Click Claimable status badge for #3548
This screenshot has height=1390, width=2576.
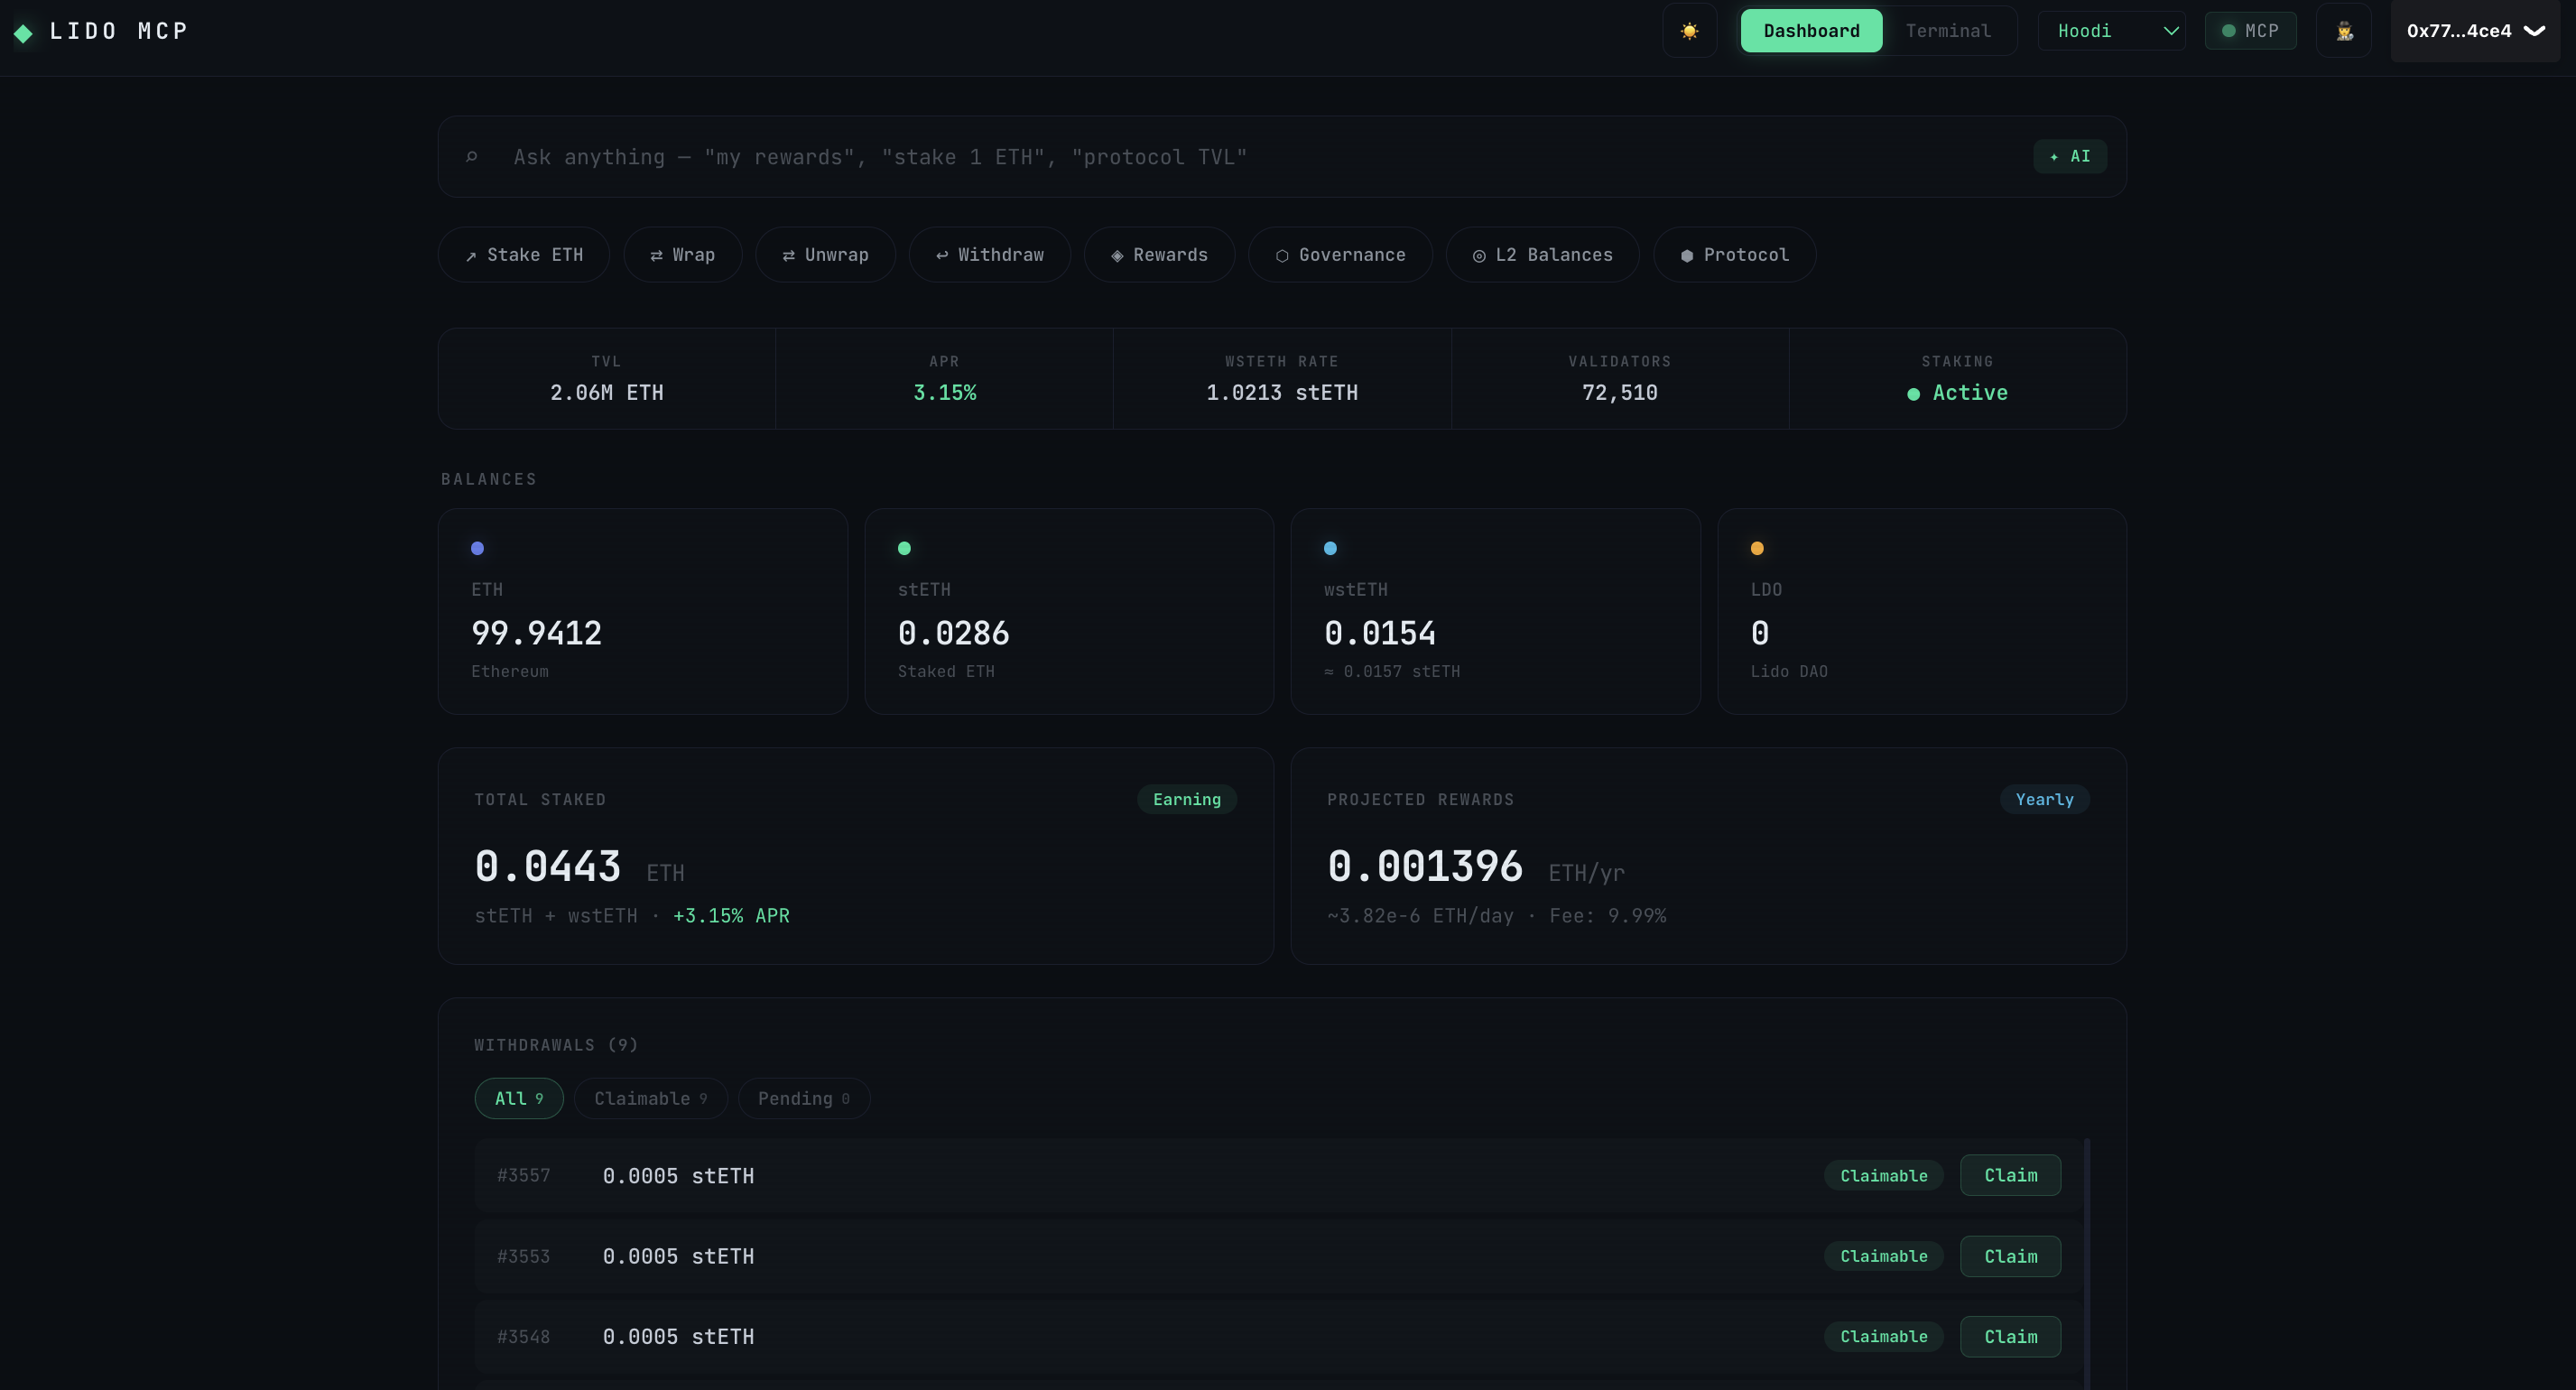coord(1884,1337)
